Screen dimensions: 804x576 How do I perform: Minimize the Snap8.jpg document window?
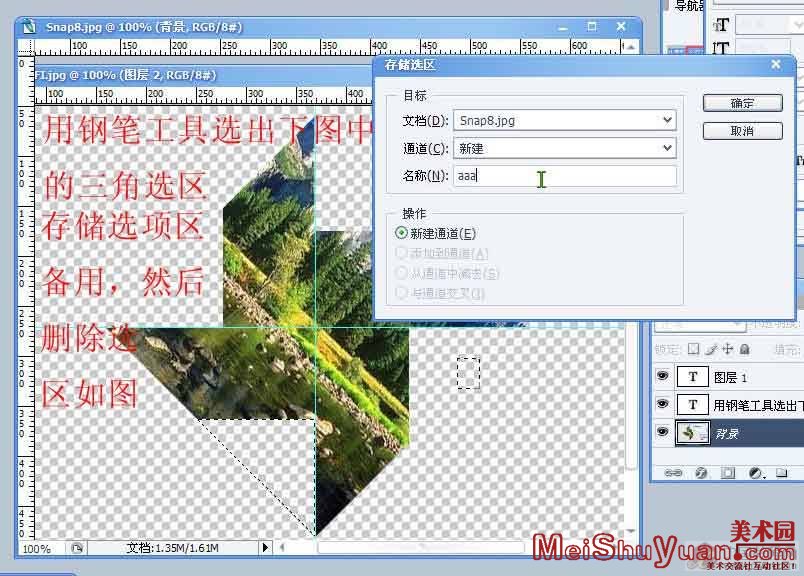(x=562, y=27)
